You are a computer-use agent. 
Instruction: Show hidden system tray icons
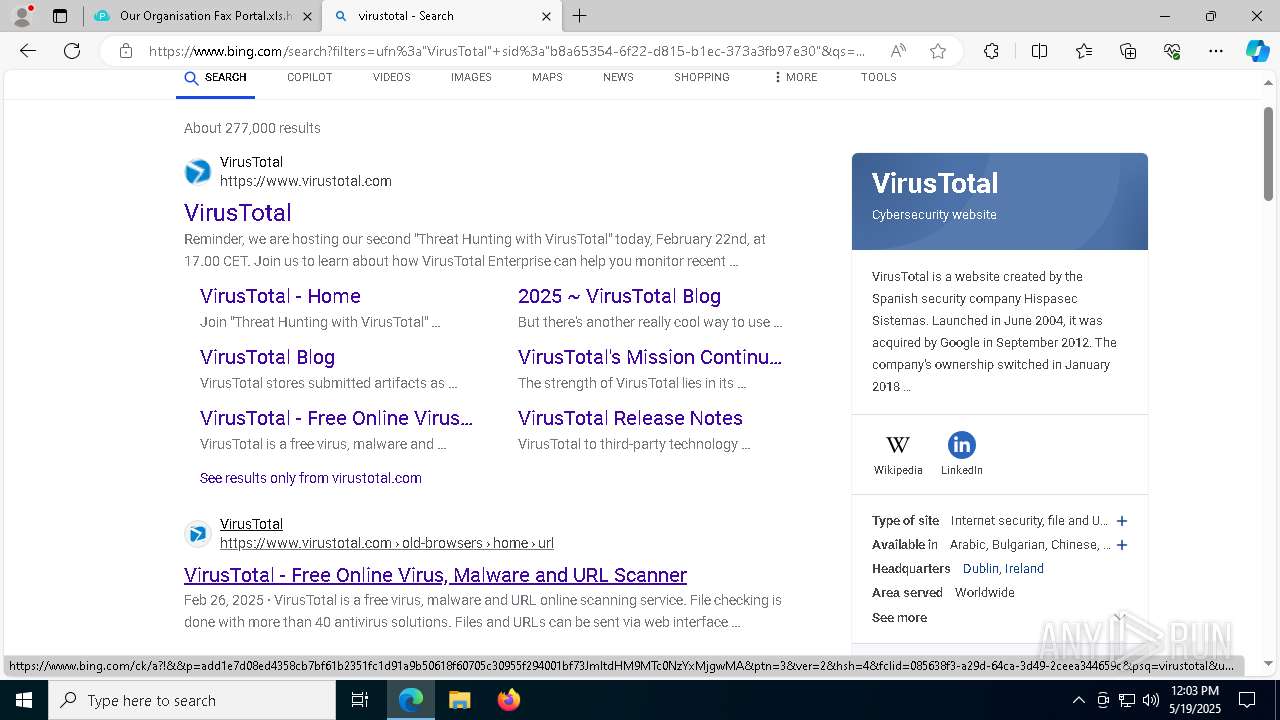(1078, 700)
